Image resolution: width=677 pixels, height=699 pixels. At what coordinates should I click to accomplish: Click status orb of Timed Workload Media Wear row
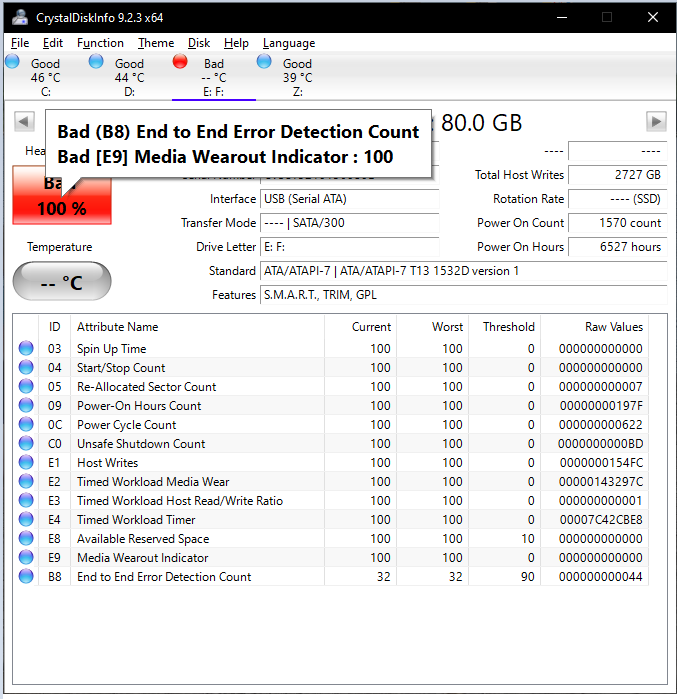(26, 481)
